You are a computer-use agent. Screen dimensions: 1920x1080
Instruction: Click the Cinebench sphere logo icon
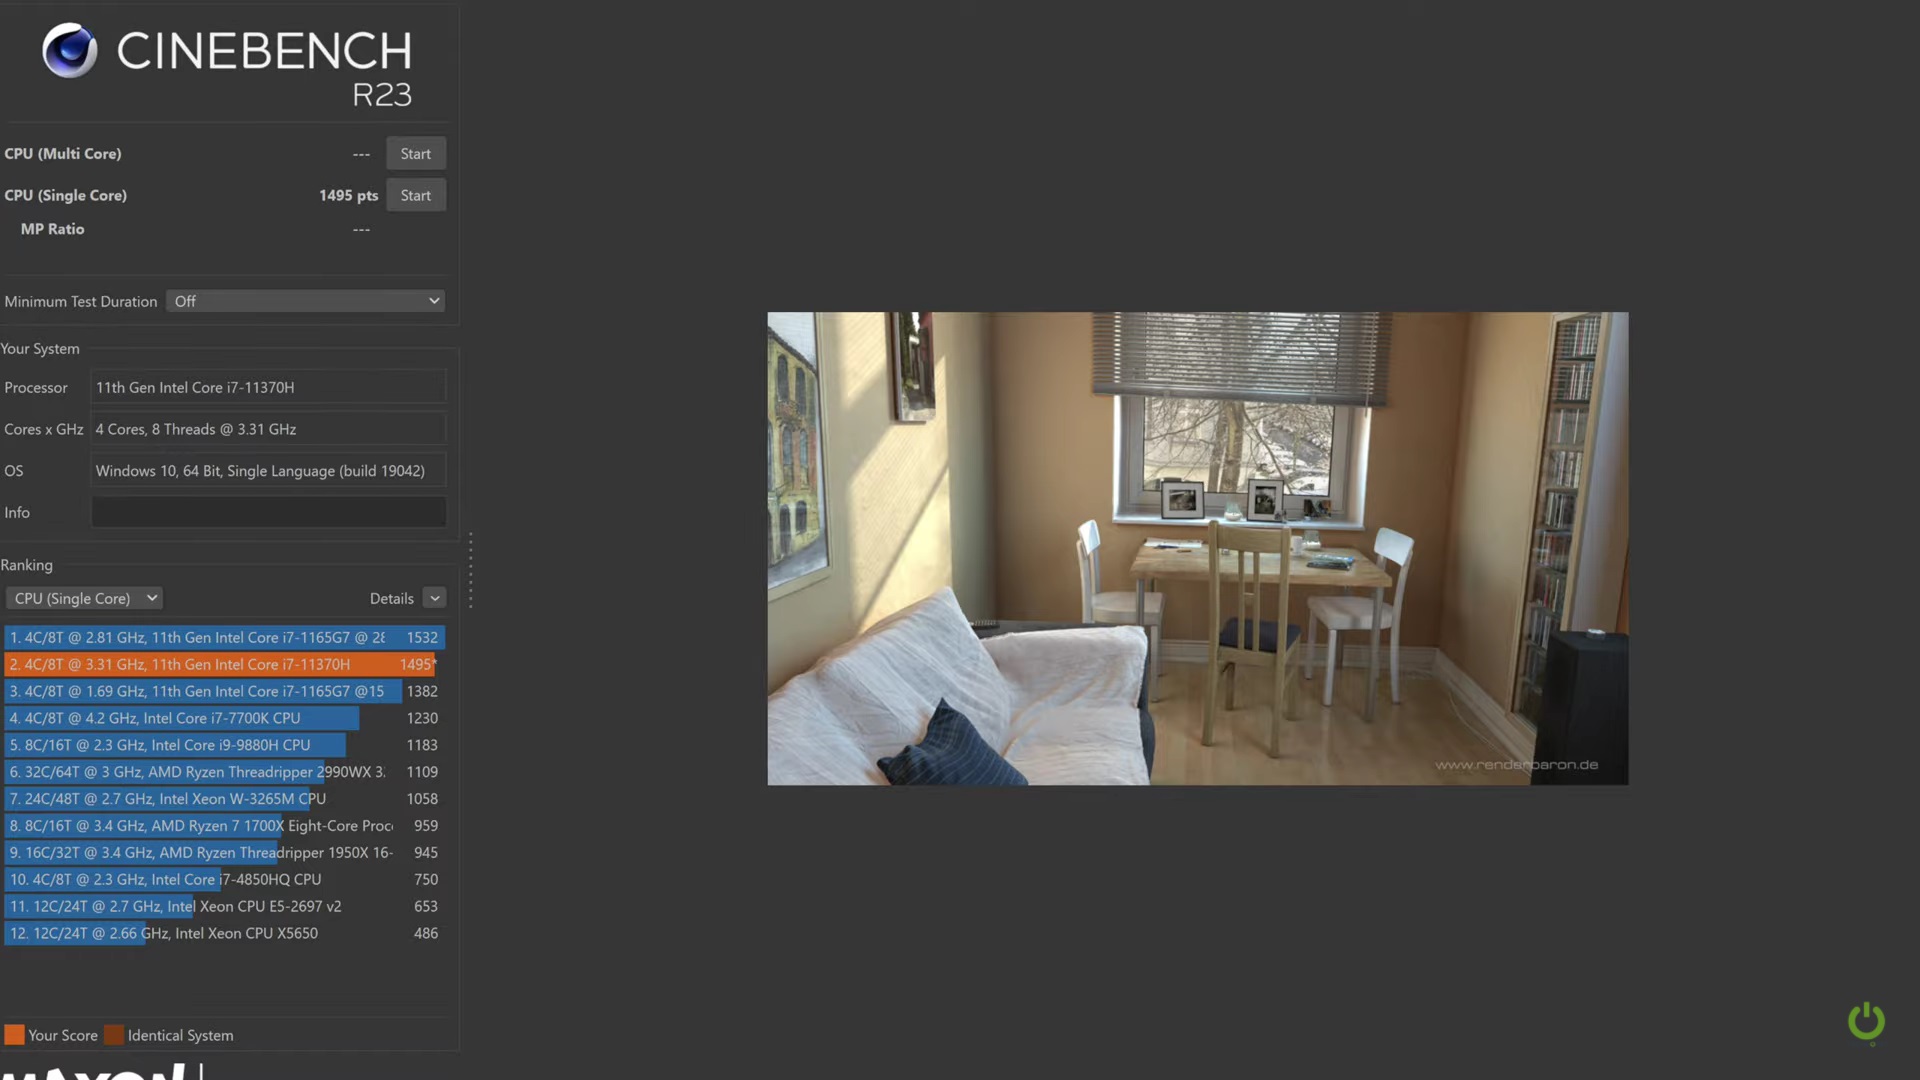click(x=69, y=50)
